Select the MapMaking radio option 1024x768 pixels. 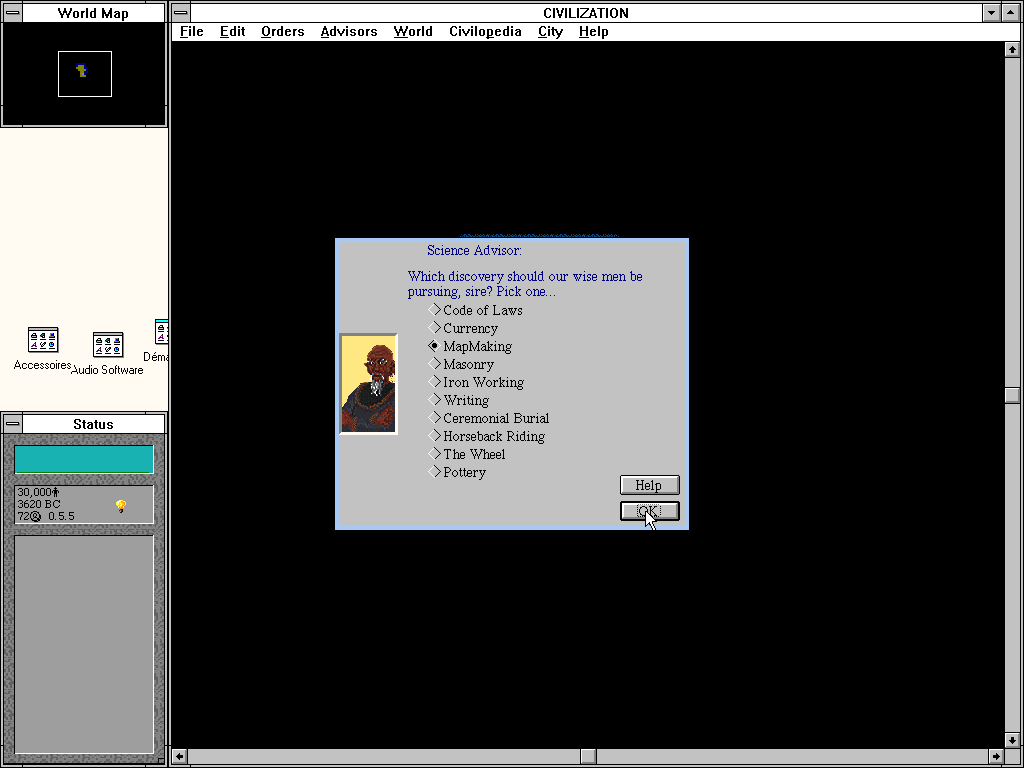[470, 346]
